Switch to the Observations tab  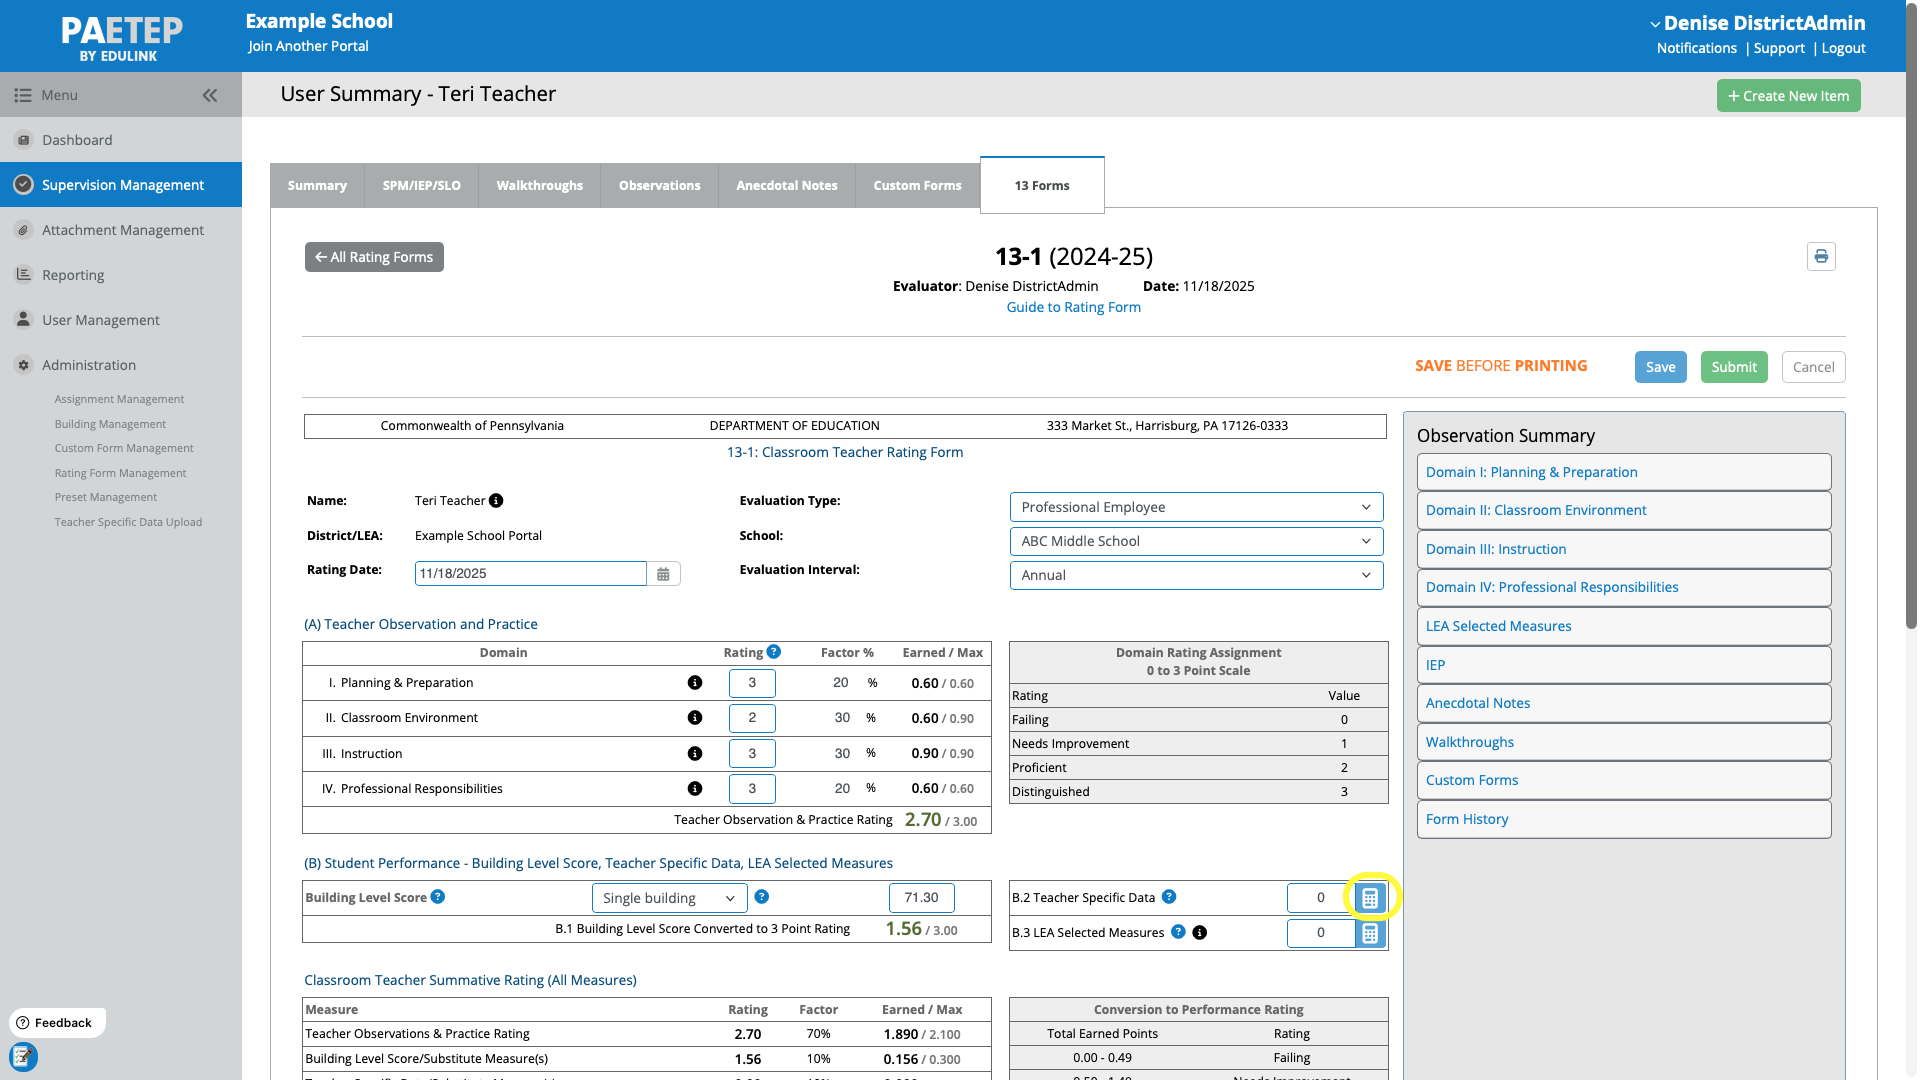[x=659, y=186]
